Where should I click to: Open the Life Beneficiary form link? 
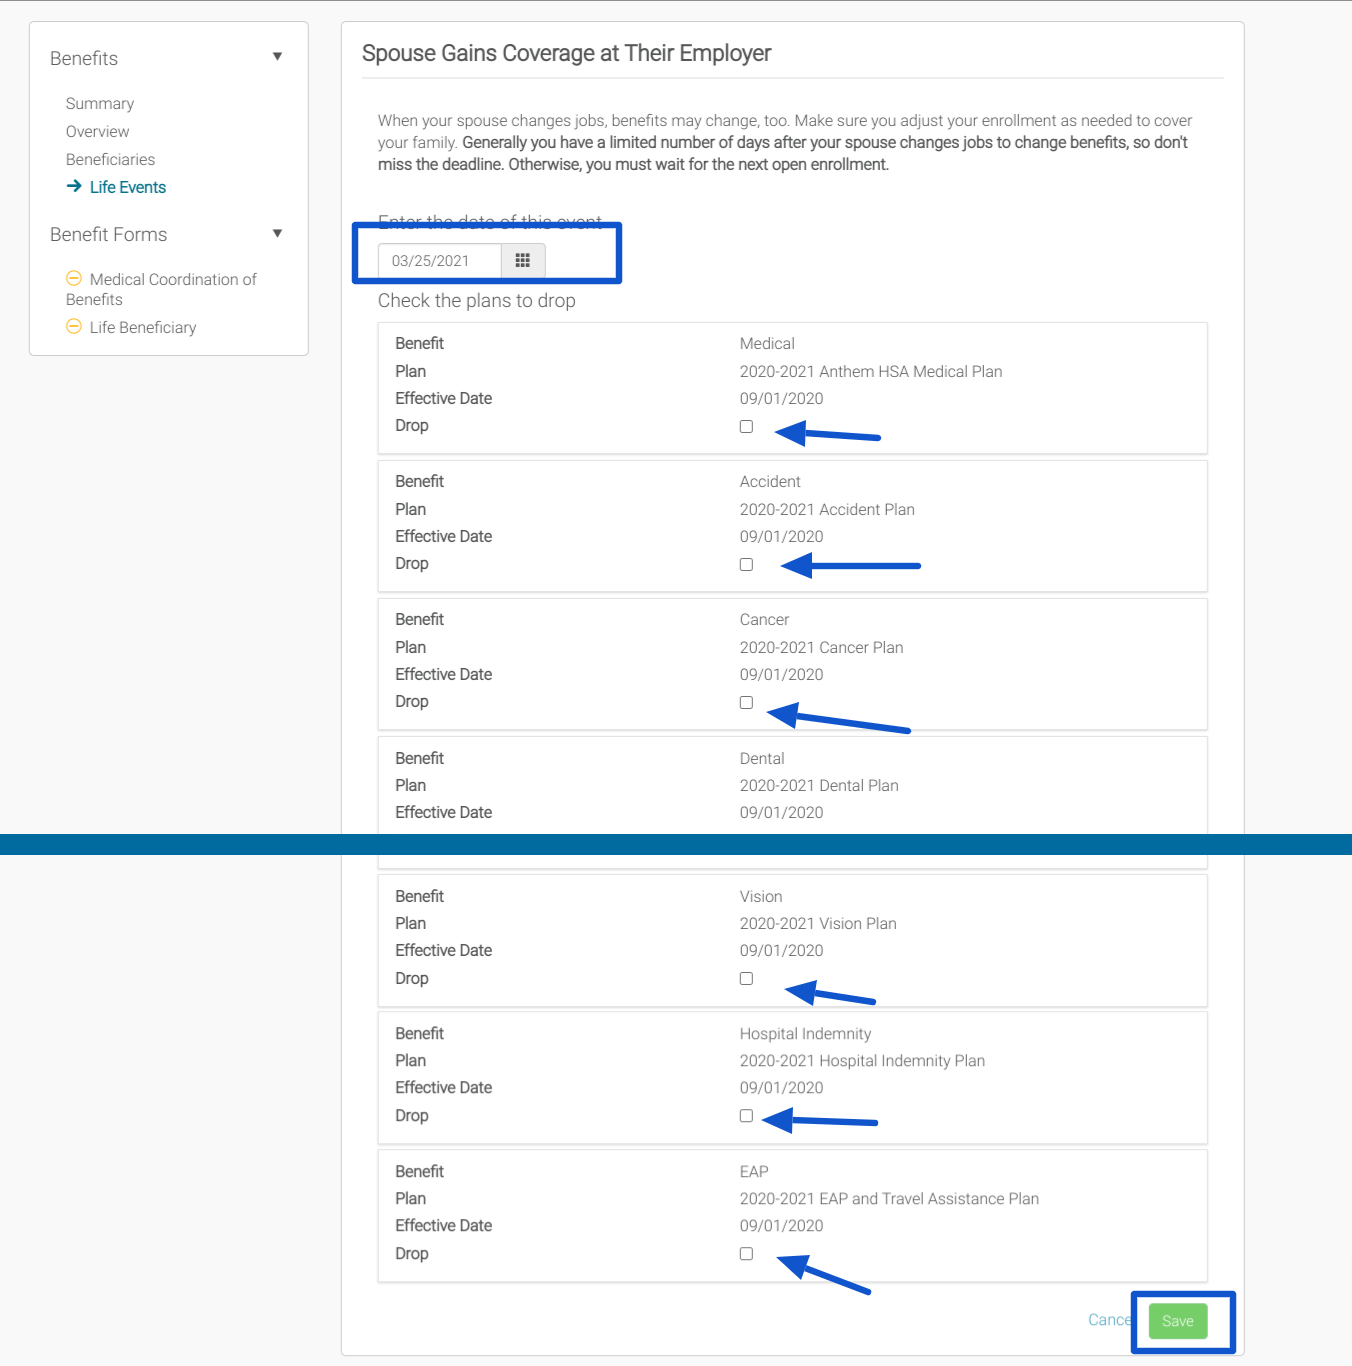143,327
